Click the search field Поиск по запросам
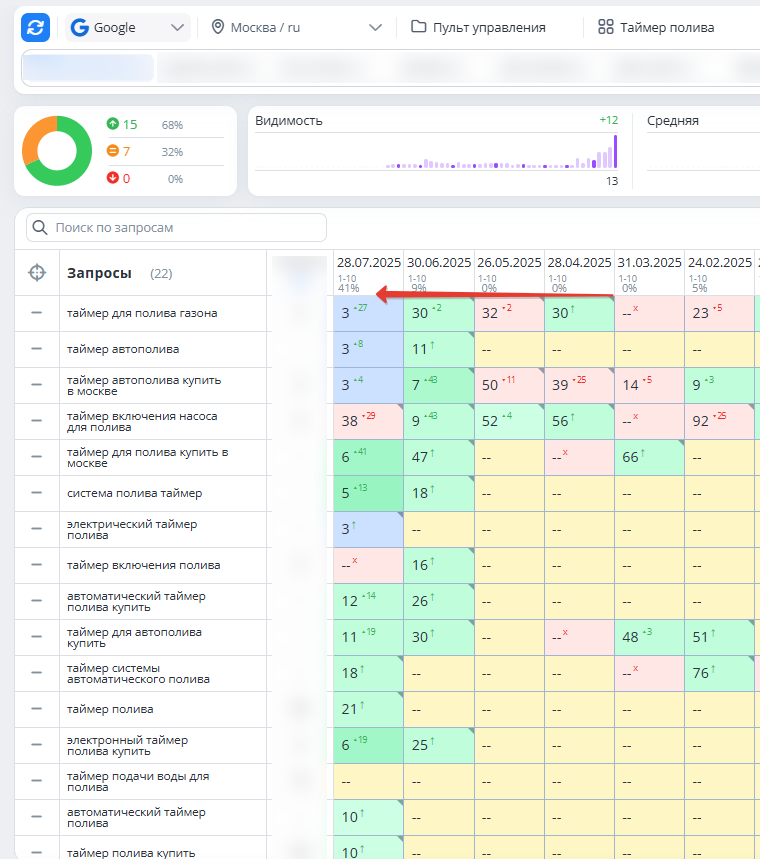Screen dimensions: 760x859 pyautogui.click(x=177, y=227)
